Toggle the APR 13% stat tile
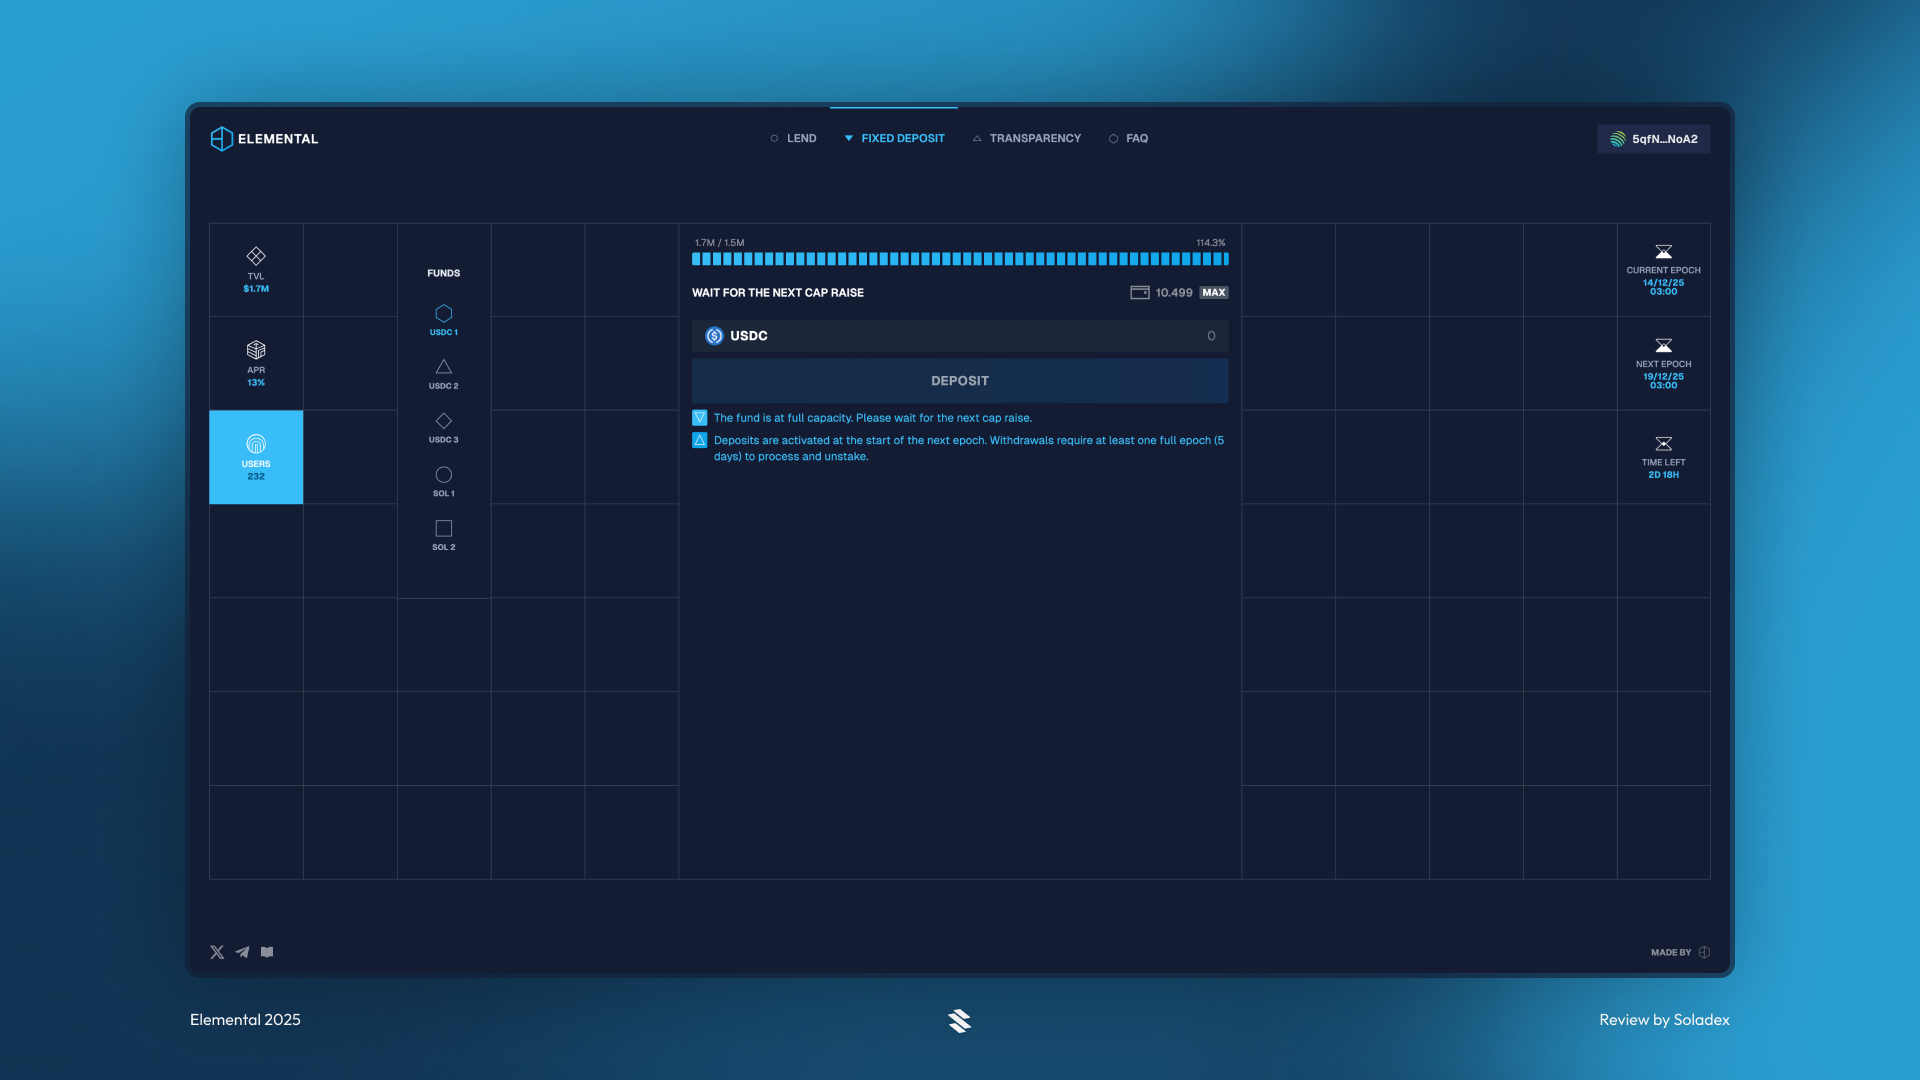Image resolution: width=1920 pixels, height=1080 pixels. pos(255,362)
